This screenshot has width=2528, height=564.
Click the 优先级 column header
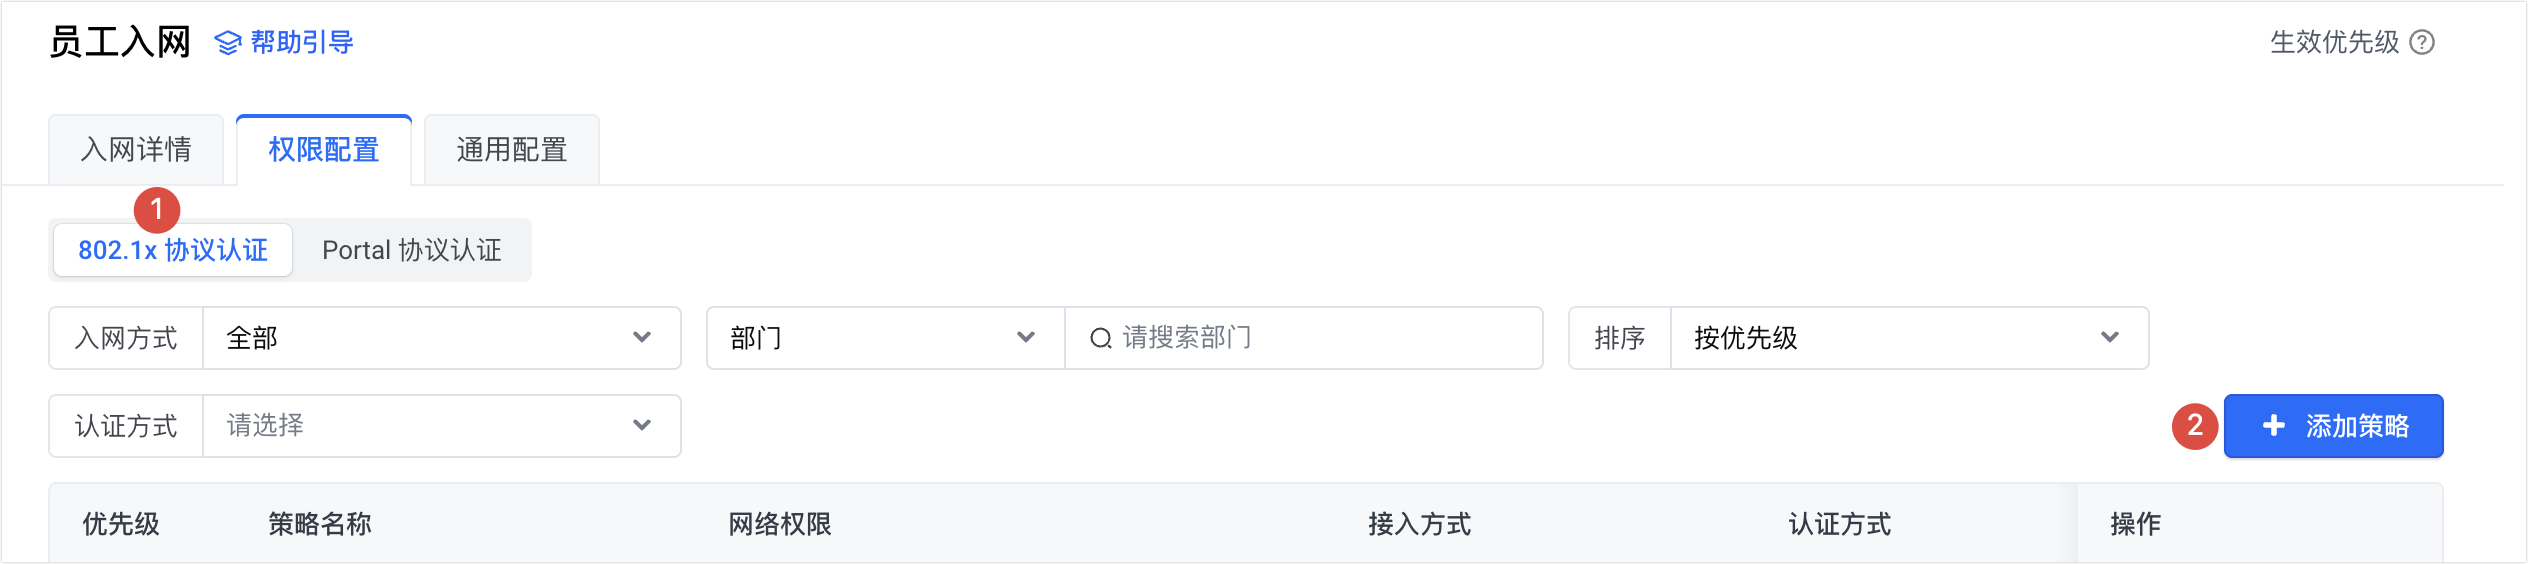pos(121,524)
